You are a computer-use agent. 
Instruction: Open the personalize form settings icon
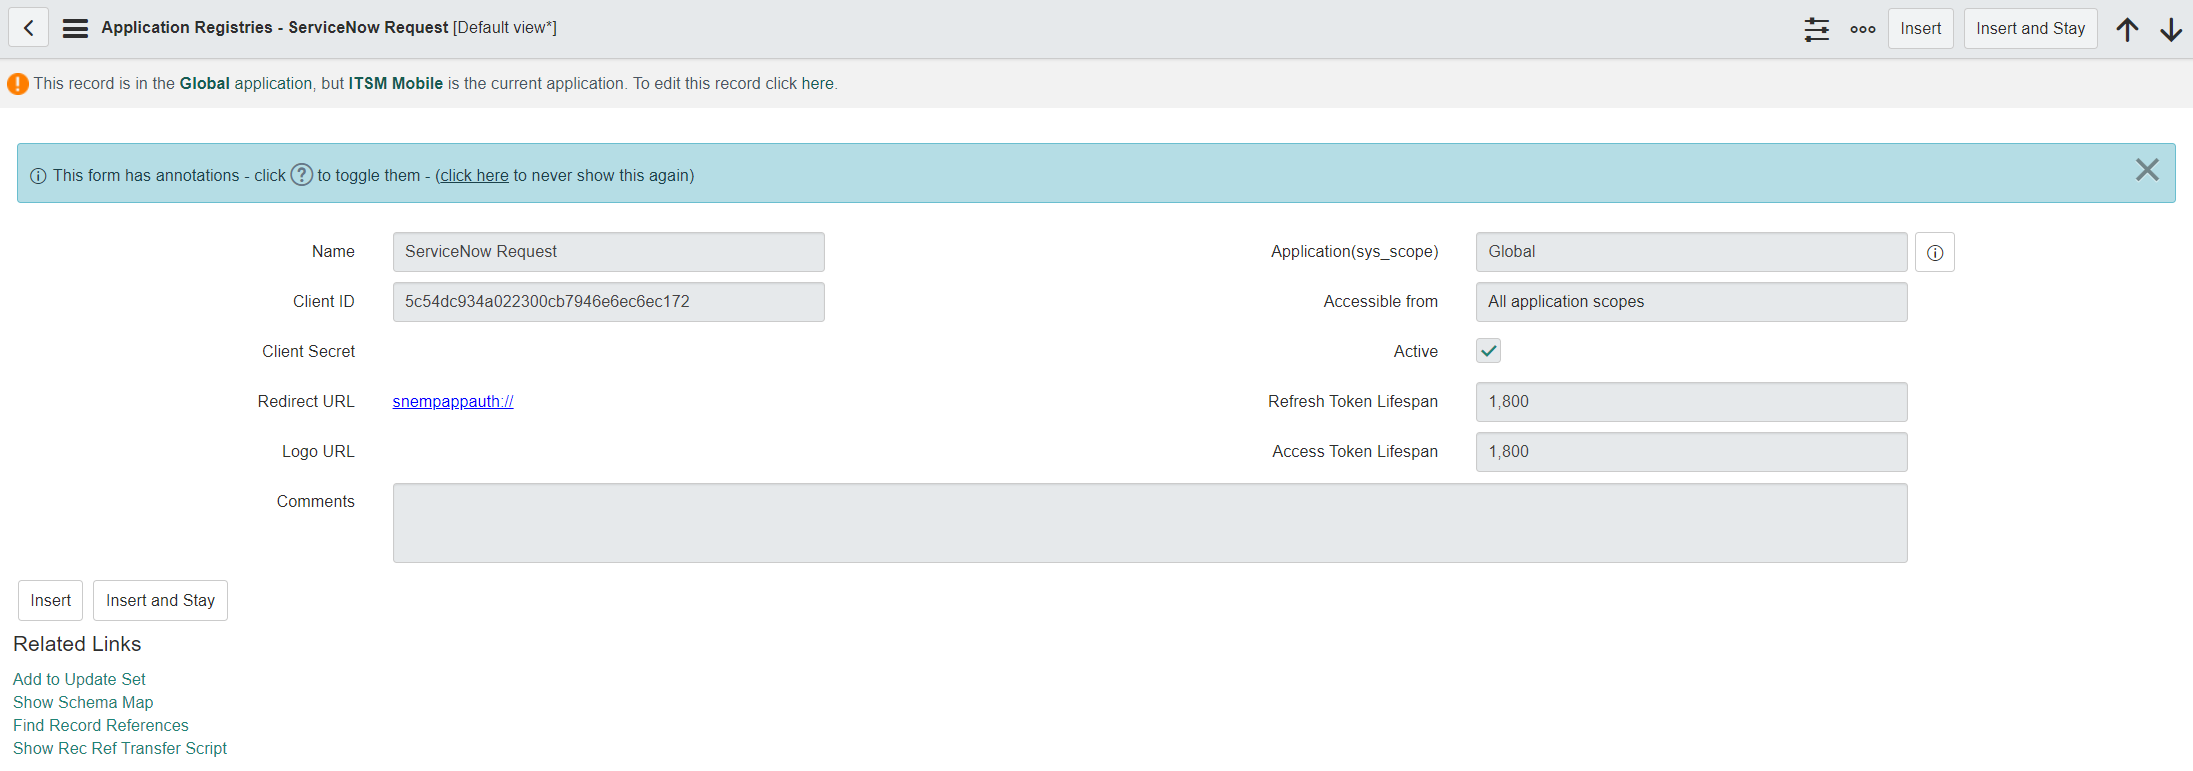click(x=1816, y=29)
